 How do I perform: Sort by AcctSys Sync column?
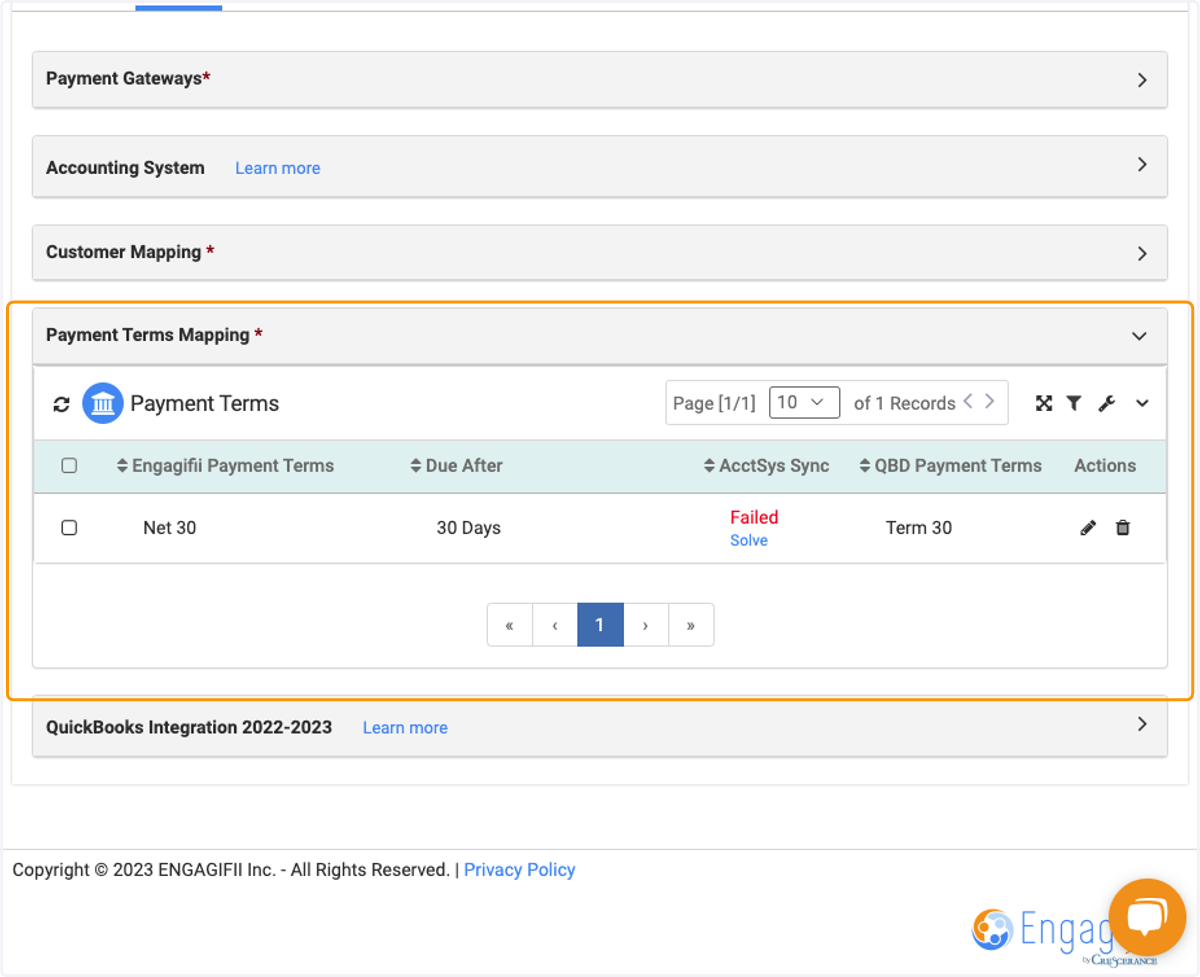pyautogui.click(x=766, y=466)
